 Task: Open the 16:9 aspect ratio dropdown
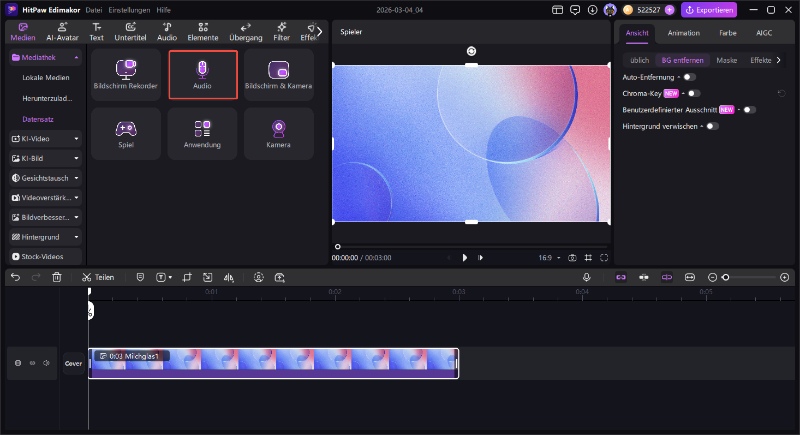(x=549, y=257)
